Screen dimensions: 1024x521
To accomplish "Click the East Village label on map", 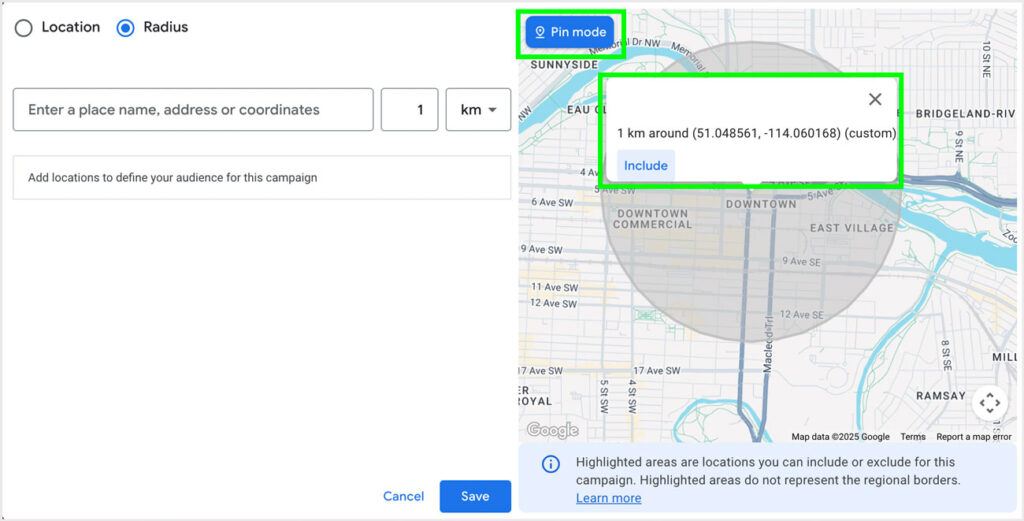I will (x=852, y=228).
